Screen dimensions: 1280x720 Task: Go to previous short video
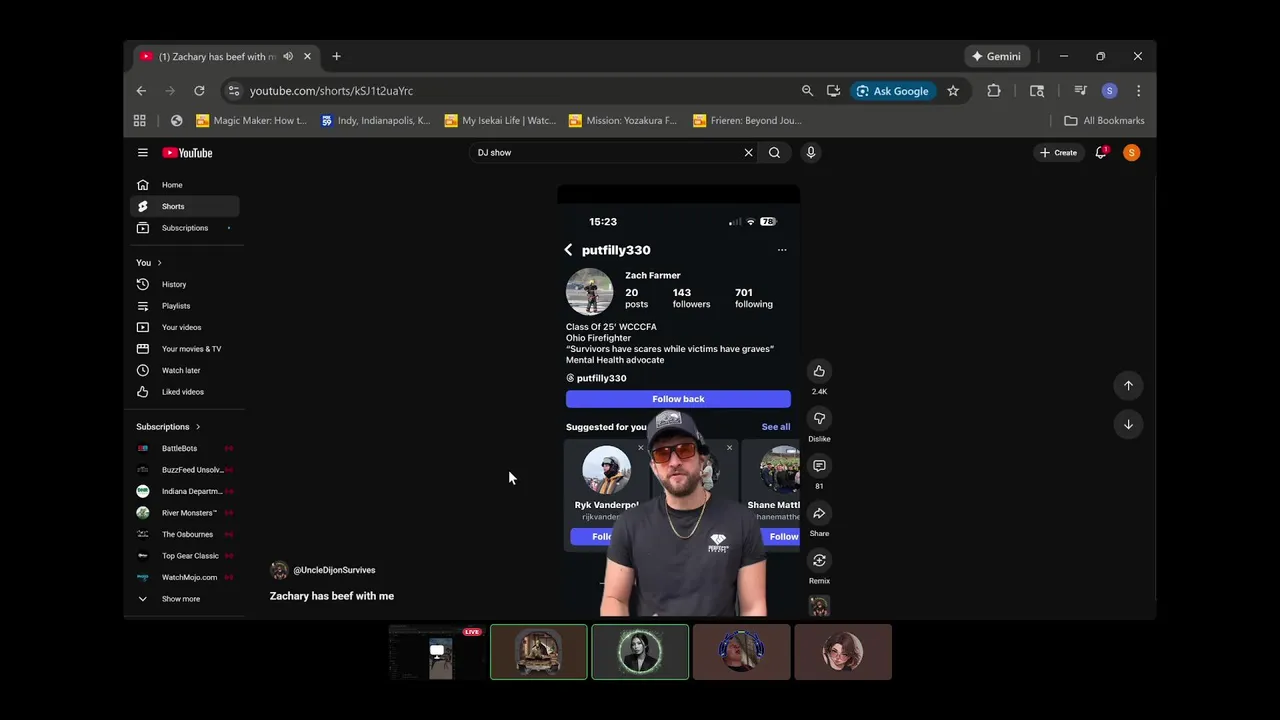tap(1128, 385)
